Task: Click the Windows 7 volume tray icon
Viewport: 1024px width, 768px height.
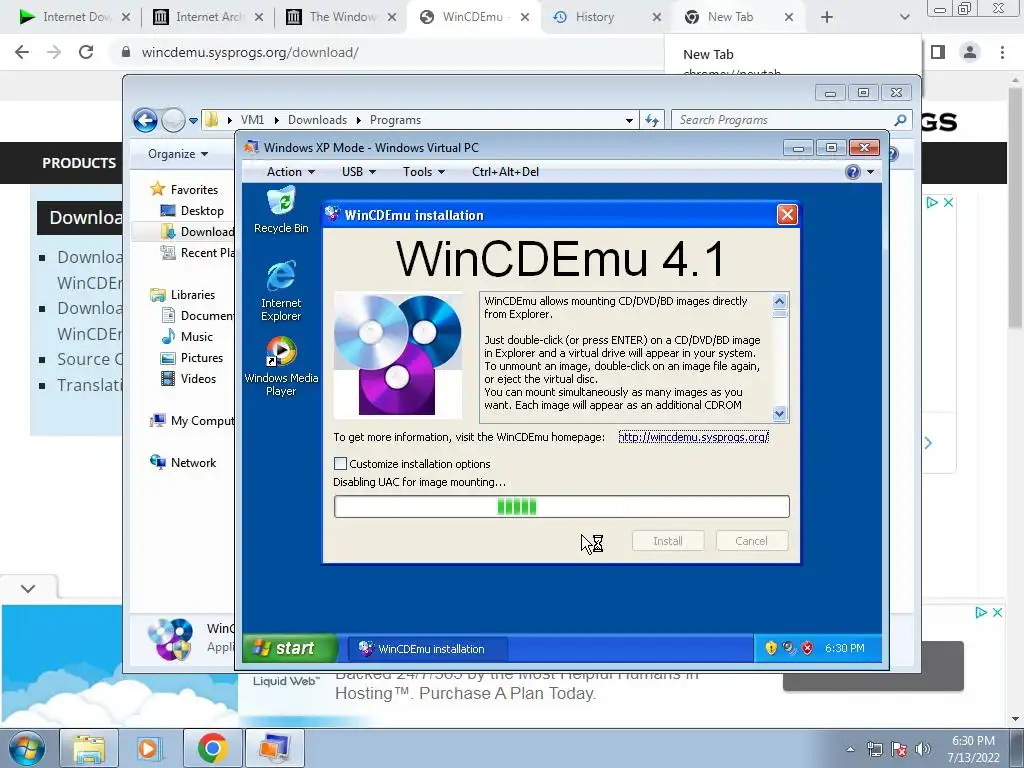Action: point(923,749)
